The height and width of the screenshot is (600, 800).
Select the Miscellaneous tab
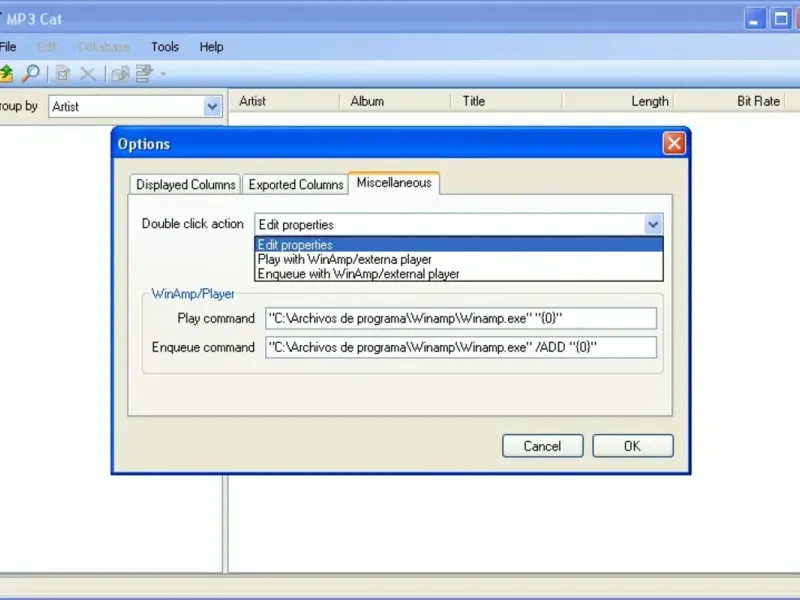[394, 183]
